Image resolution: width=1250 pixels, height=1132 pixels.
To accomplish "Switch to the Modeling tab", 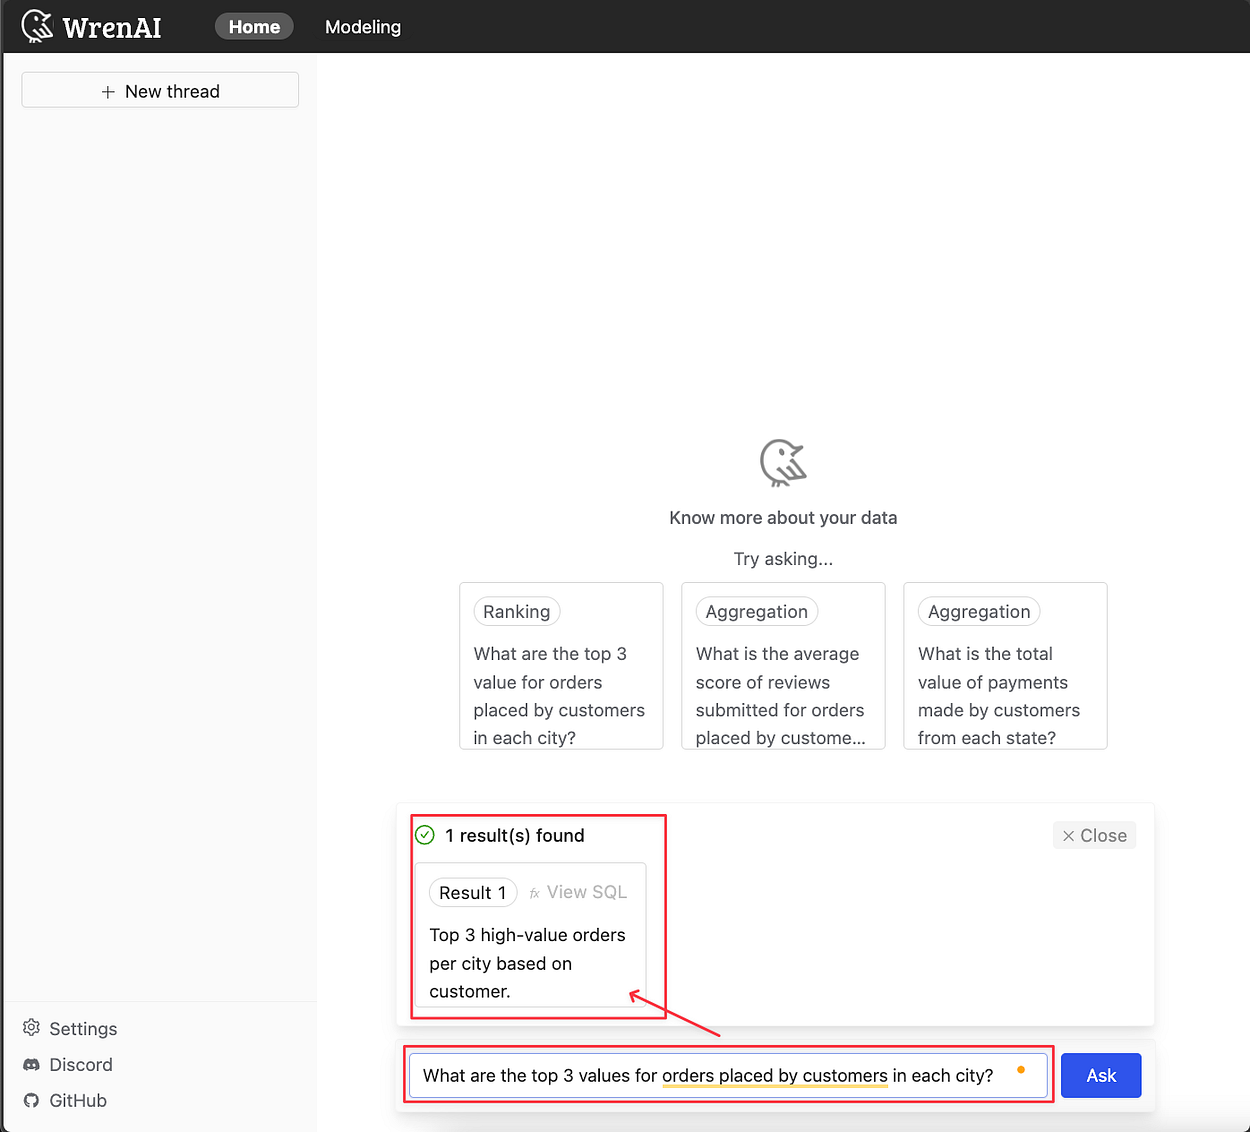I will [362, 27].
